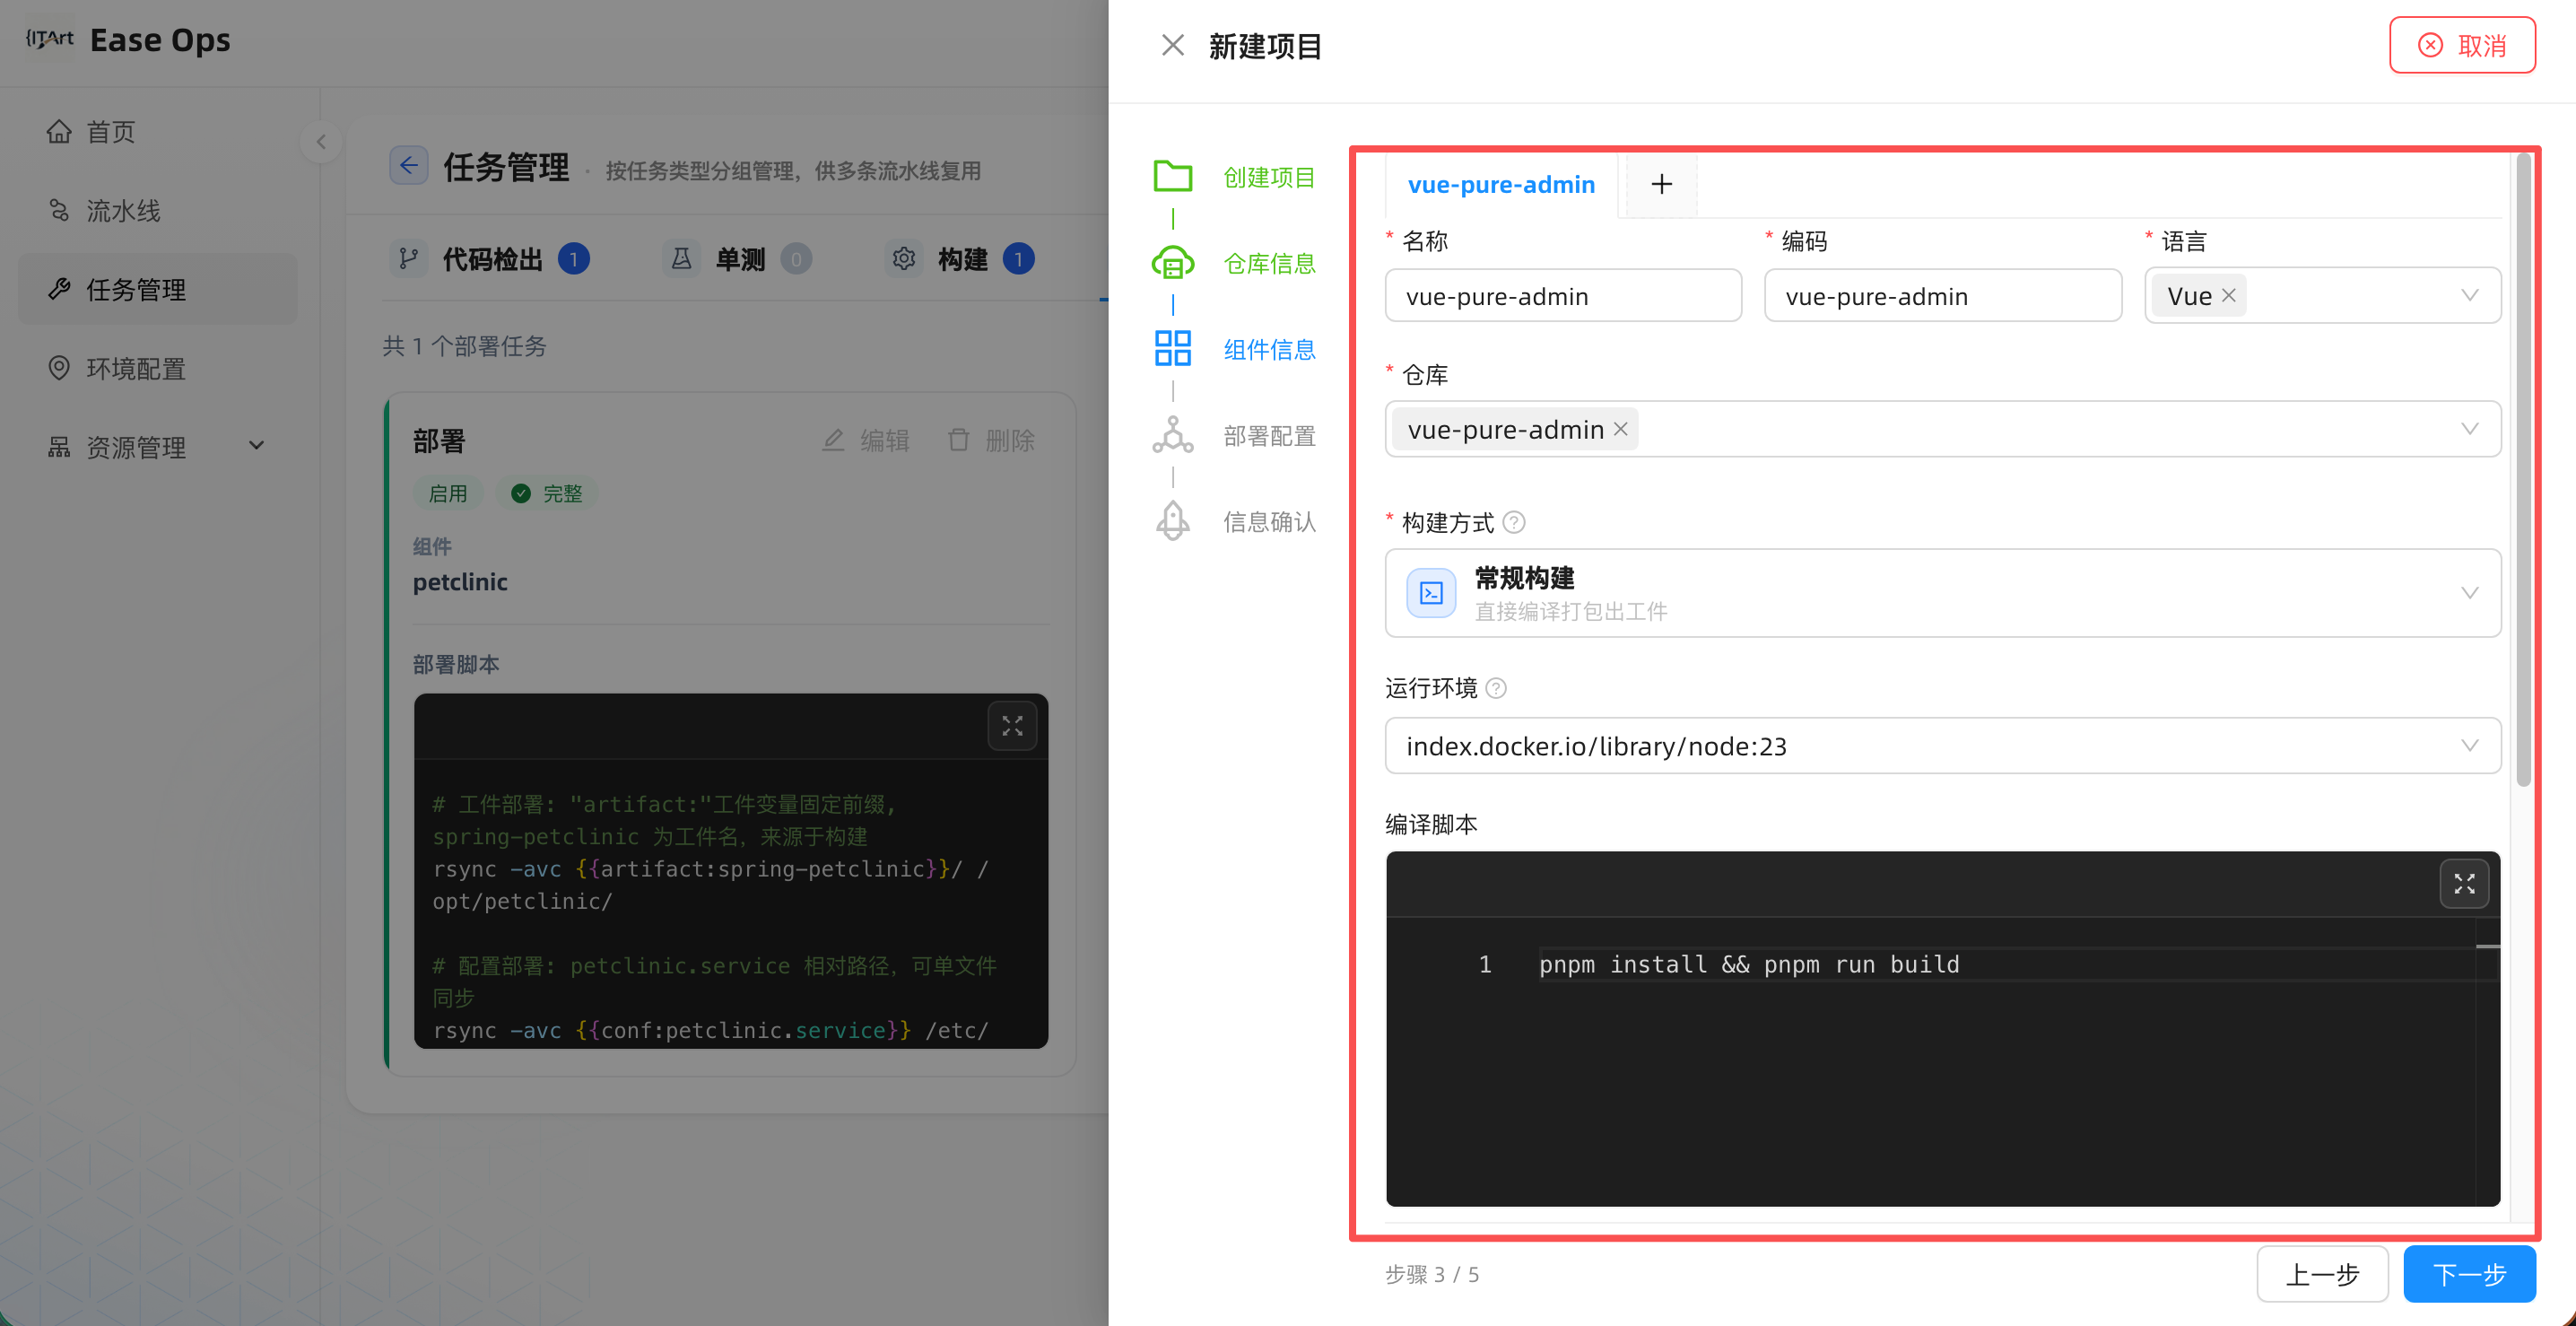The width and height of the screenshot is (2576, 1326).
Task: Click the 流水线 pipeline icon
Action: tap(59, 210)
